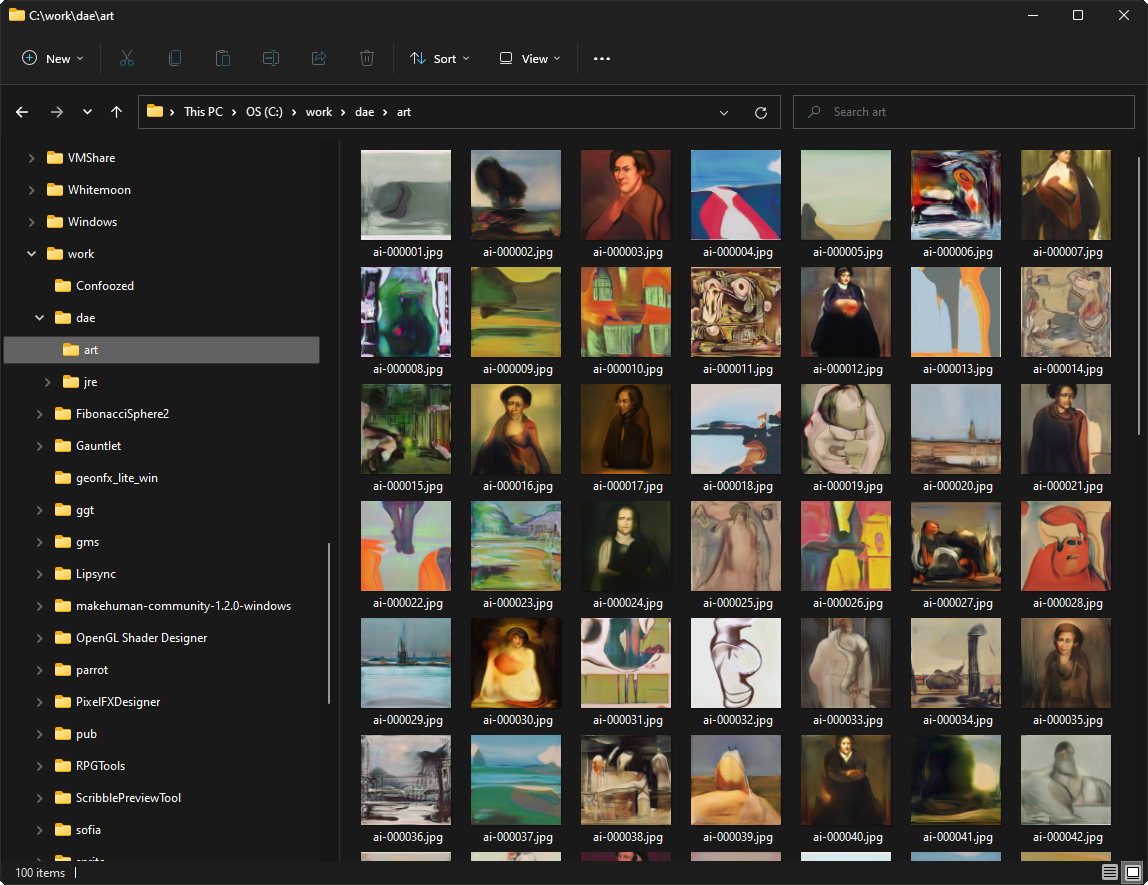1148x885 pixels.
Task: Select thumbnail ai-000030.jpg
Action: pyautogui.click(x=516, y=663)
